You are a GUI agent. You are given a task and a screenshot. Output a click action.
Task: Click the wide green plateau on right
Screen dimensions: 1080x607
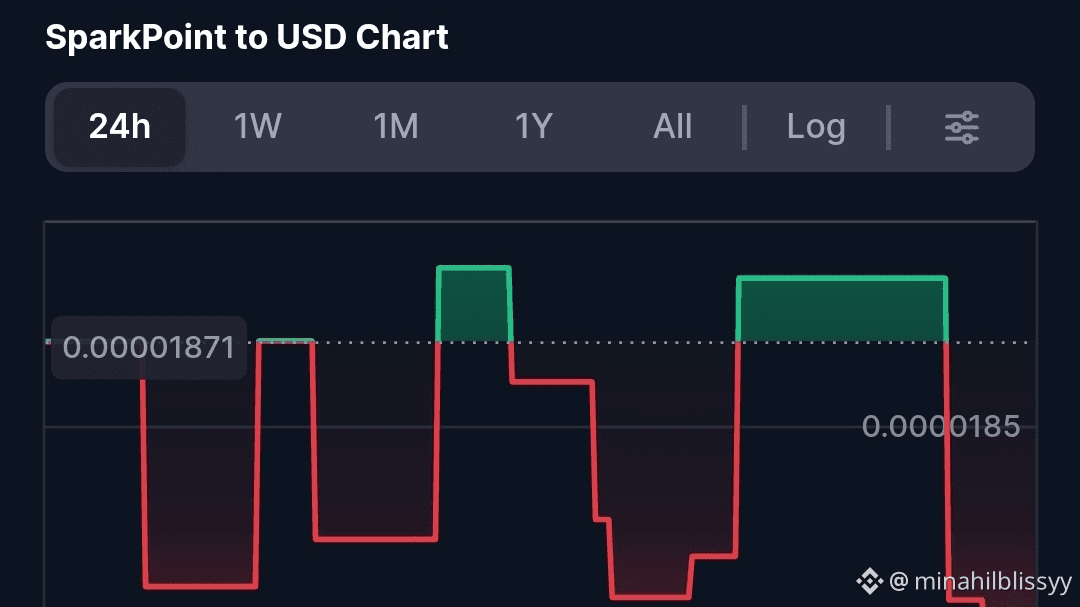pos(841,309)
